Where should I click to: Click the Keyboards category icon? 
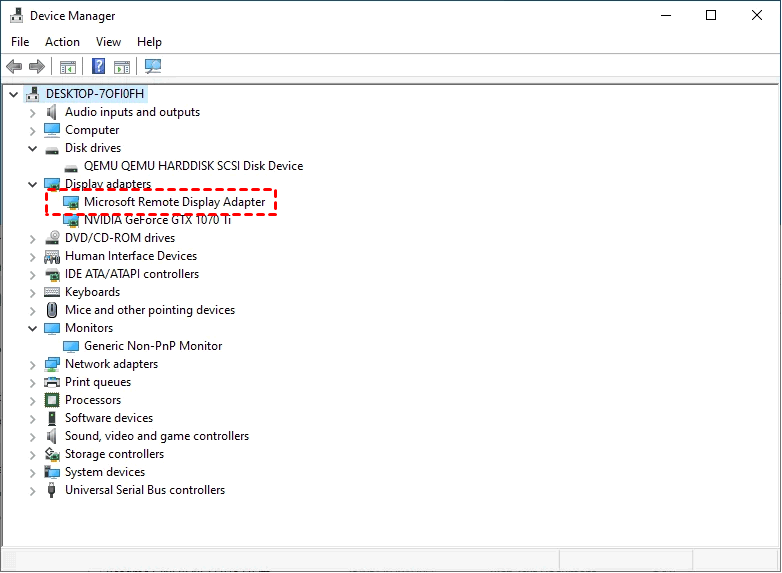click(x=52, y=292)
